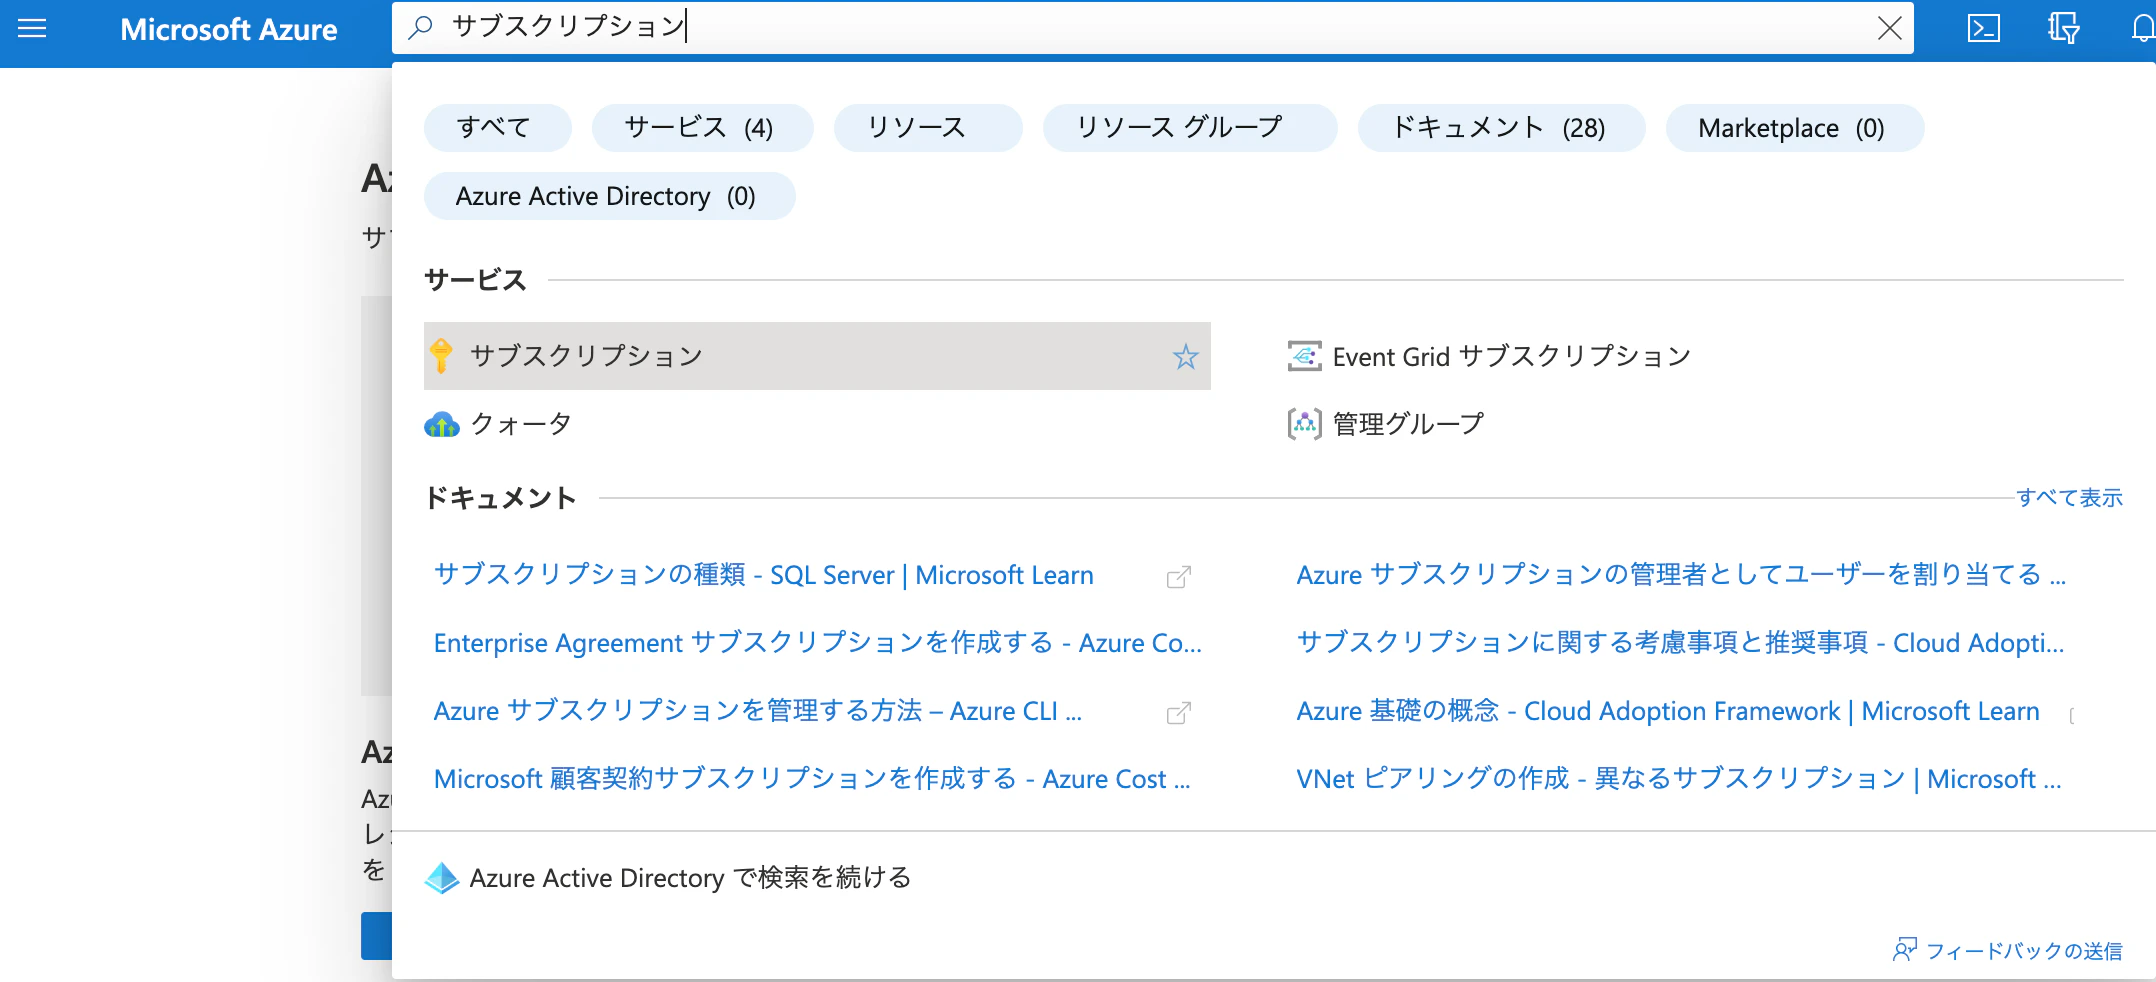Focus the search field containing サブスクリプション
Screen dimensions: 2156x982
coord(1152,28)
